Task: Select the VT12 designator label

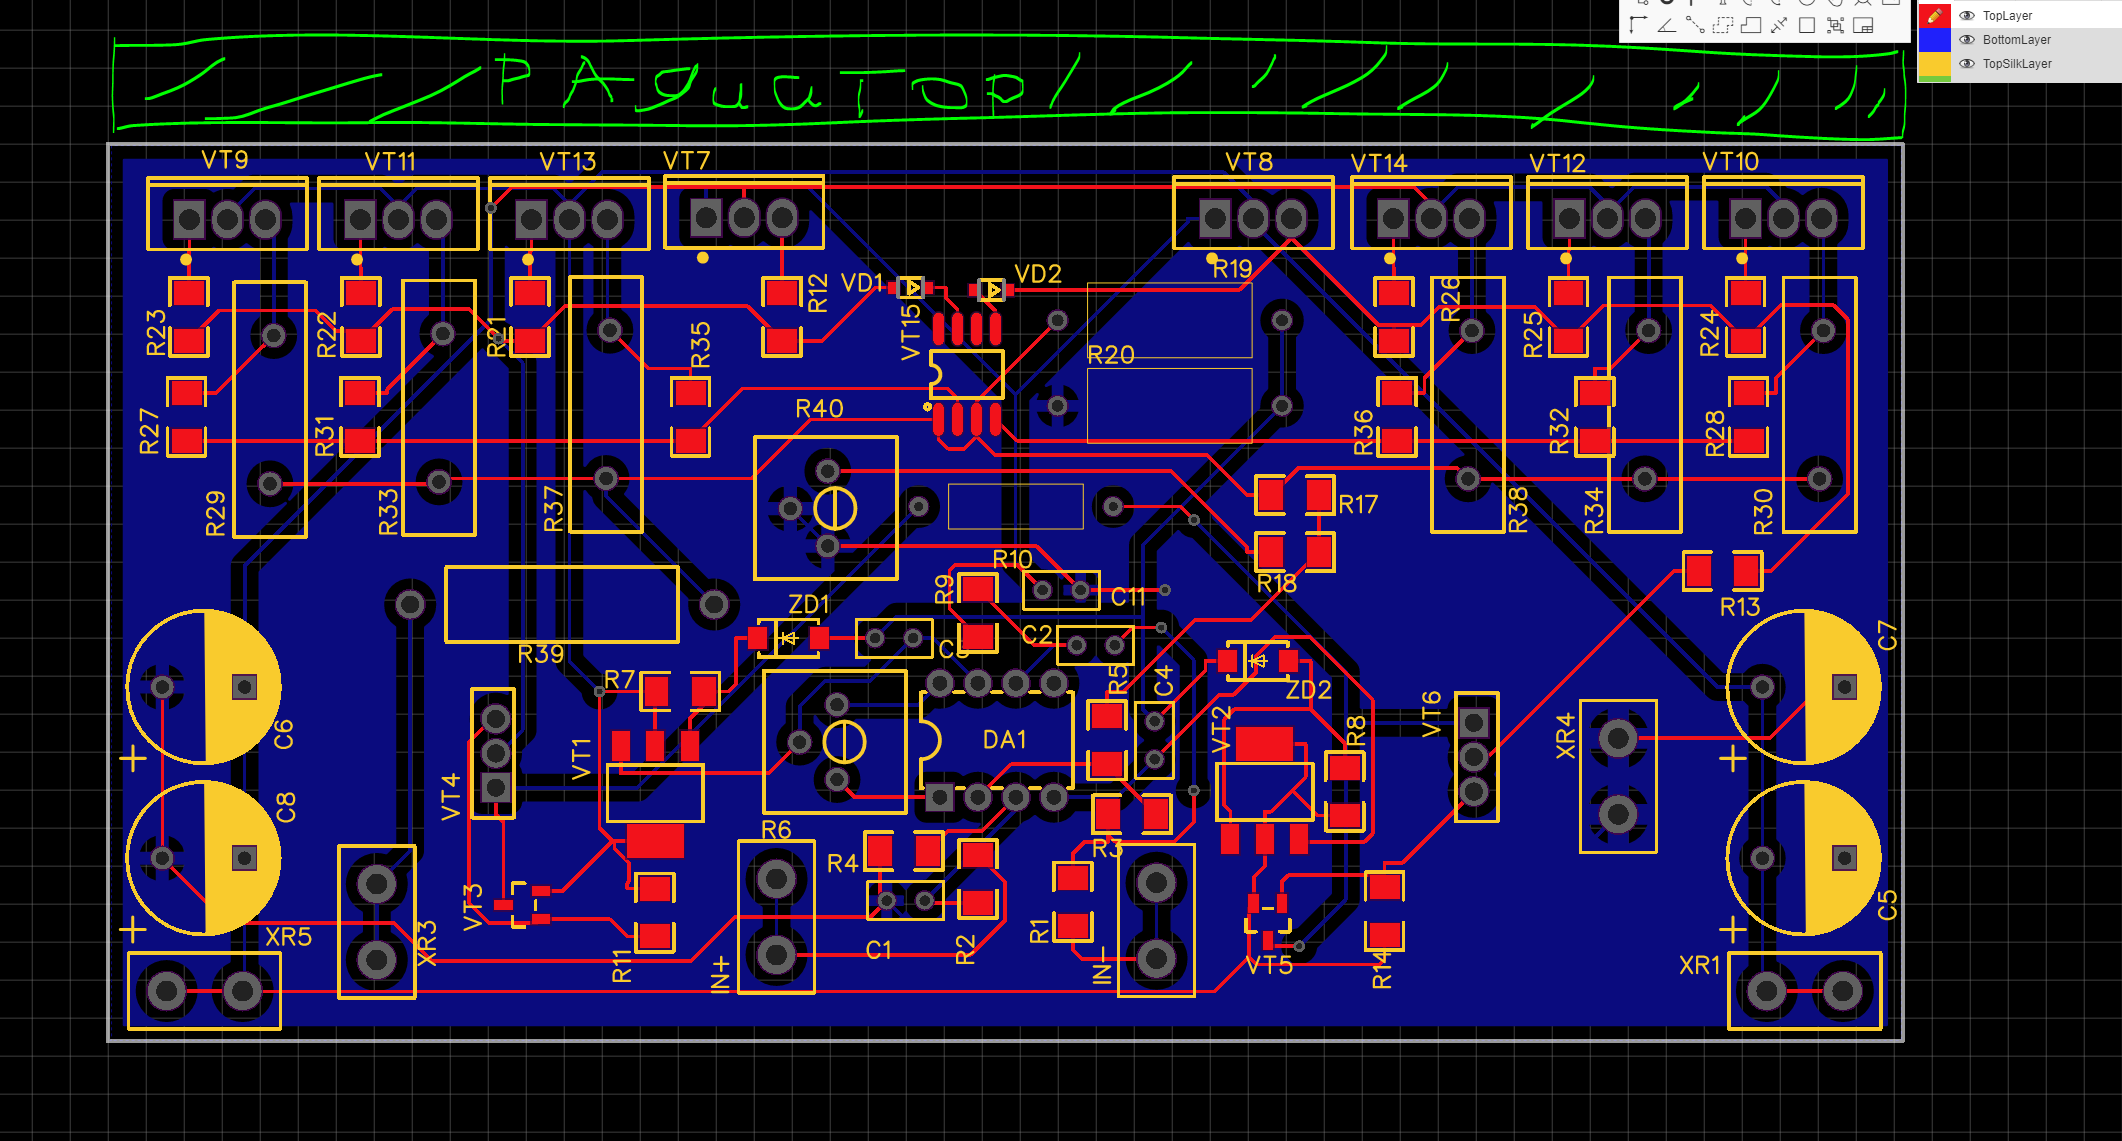Action: (1557, 163)
